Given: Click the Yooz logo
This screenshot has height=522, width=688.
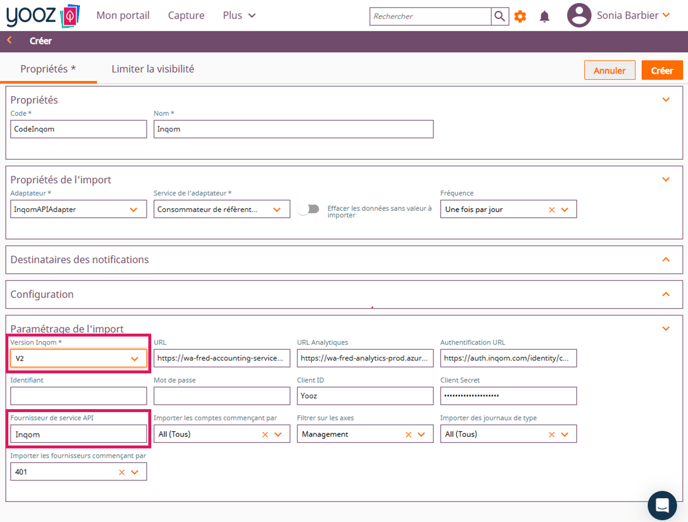Looking at the screenshot, I should 42,16.
